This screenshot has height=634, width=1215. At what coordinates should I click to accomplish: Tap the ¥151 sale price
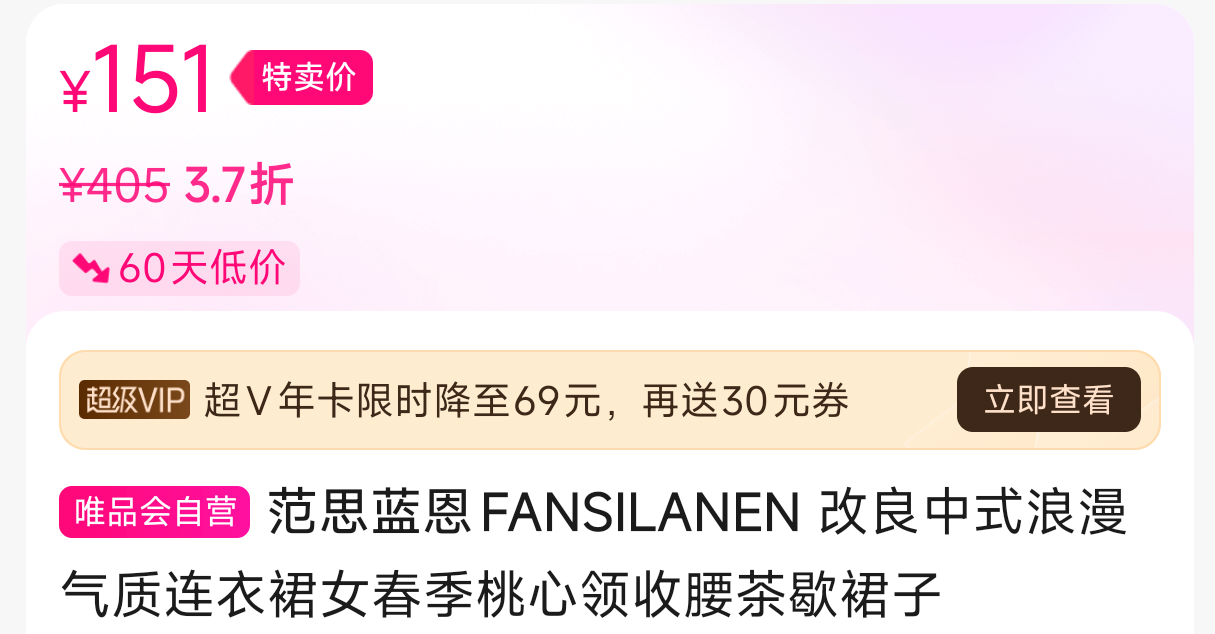coord(137,80)
